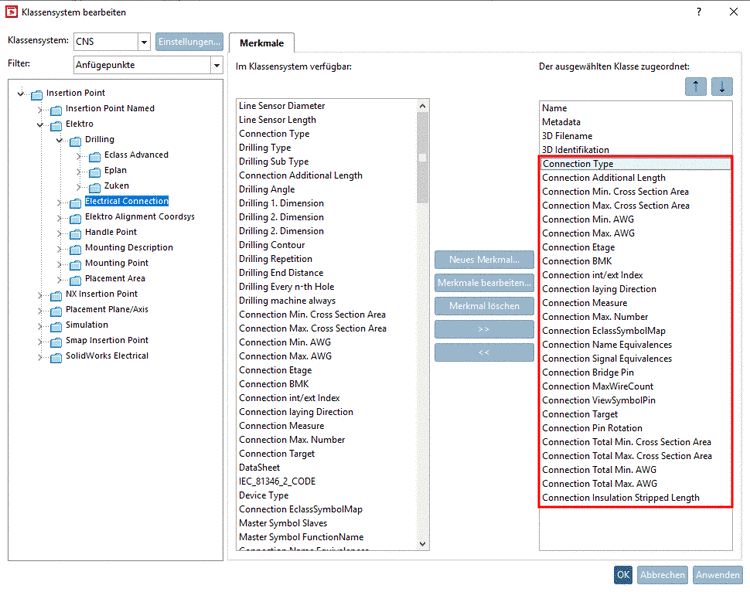Click scroll-up arrow of available attributes list
The image size is (750, 592).
pyautogui.click(x=422, y=106)
